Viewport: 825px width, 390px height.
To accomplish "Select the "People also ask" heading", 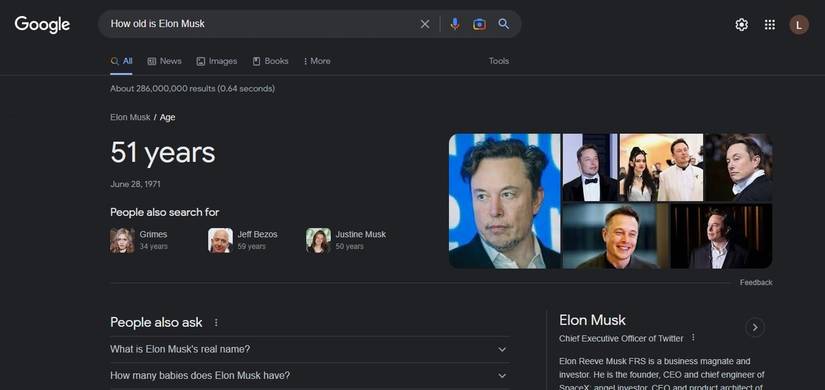I will 156,323.
